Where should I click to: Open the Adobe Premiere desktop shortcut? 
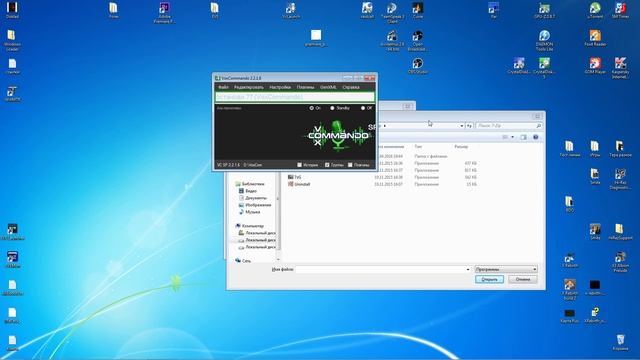[164, 12]
